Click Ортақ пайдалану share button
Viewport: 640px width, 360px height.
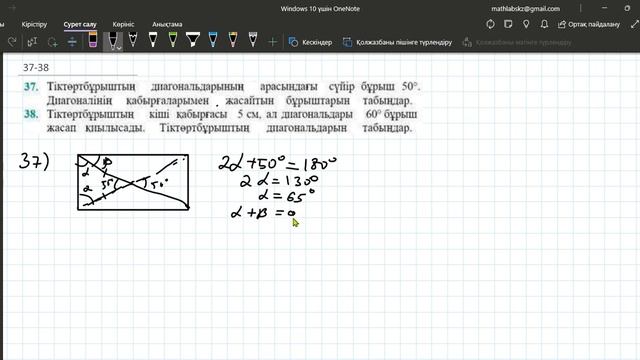click(x=589, y=24)
